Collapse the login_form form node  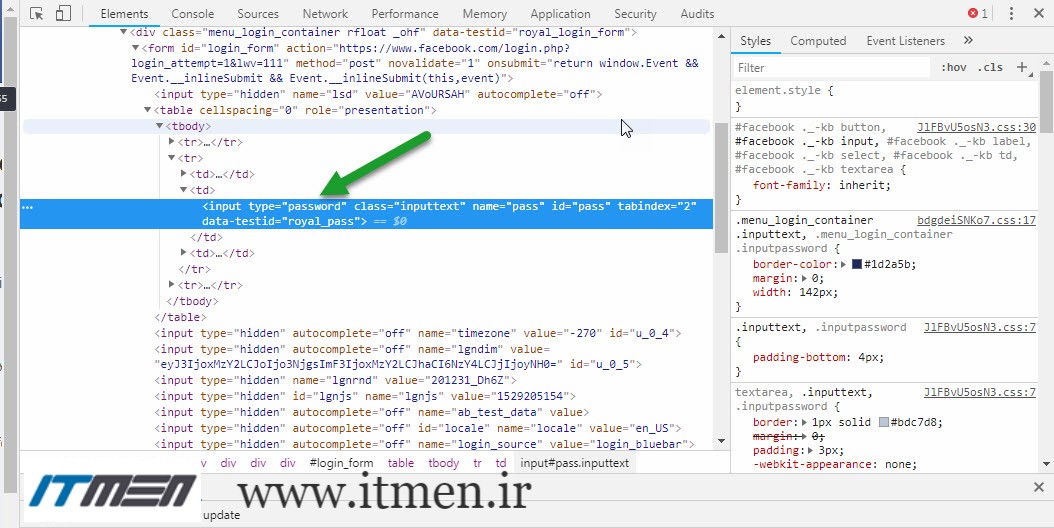[136, 48]
